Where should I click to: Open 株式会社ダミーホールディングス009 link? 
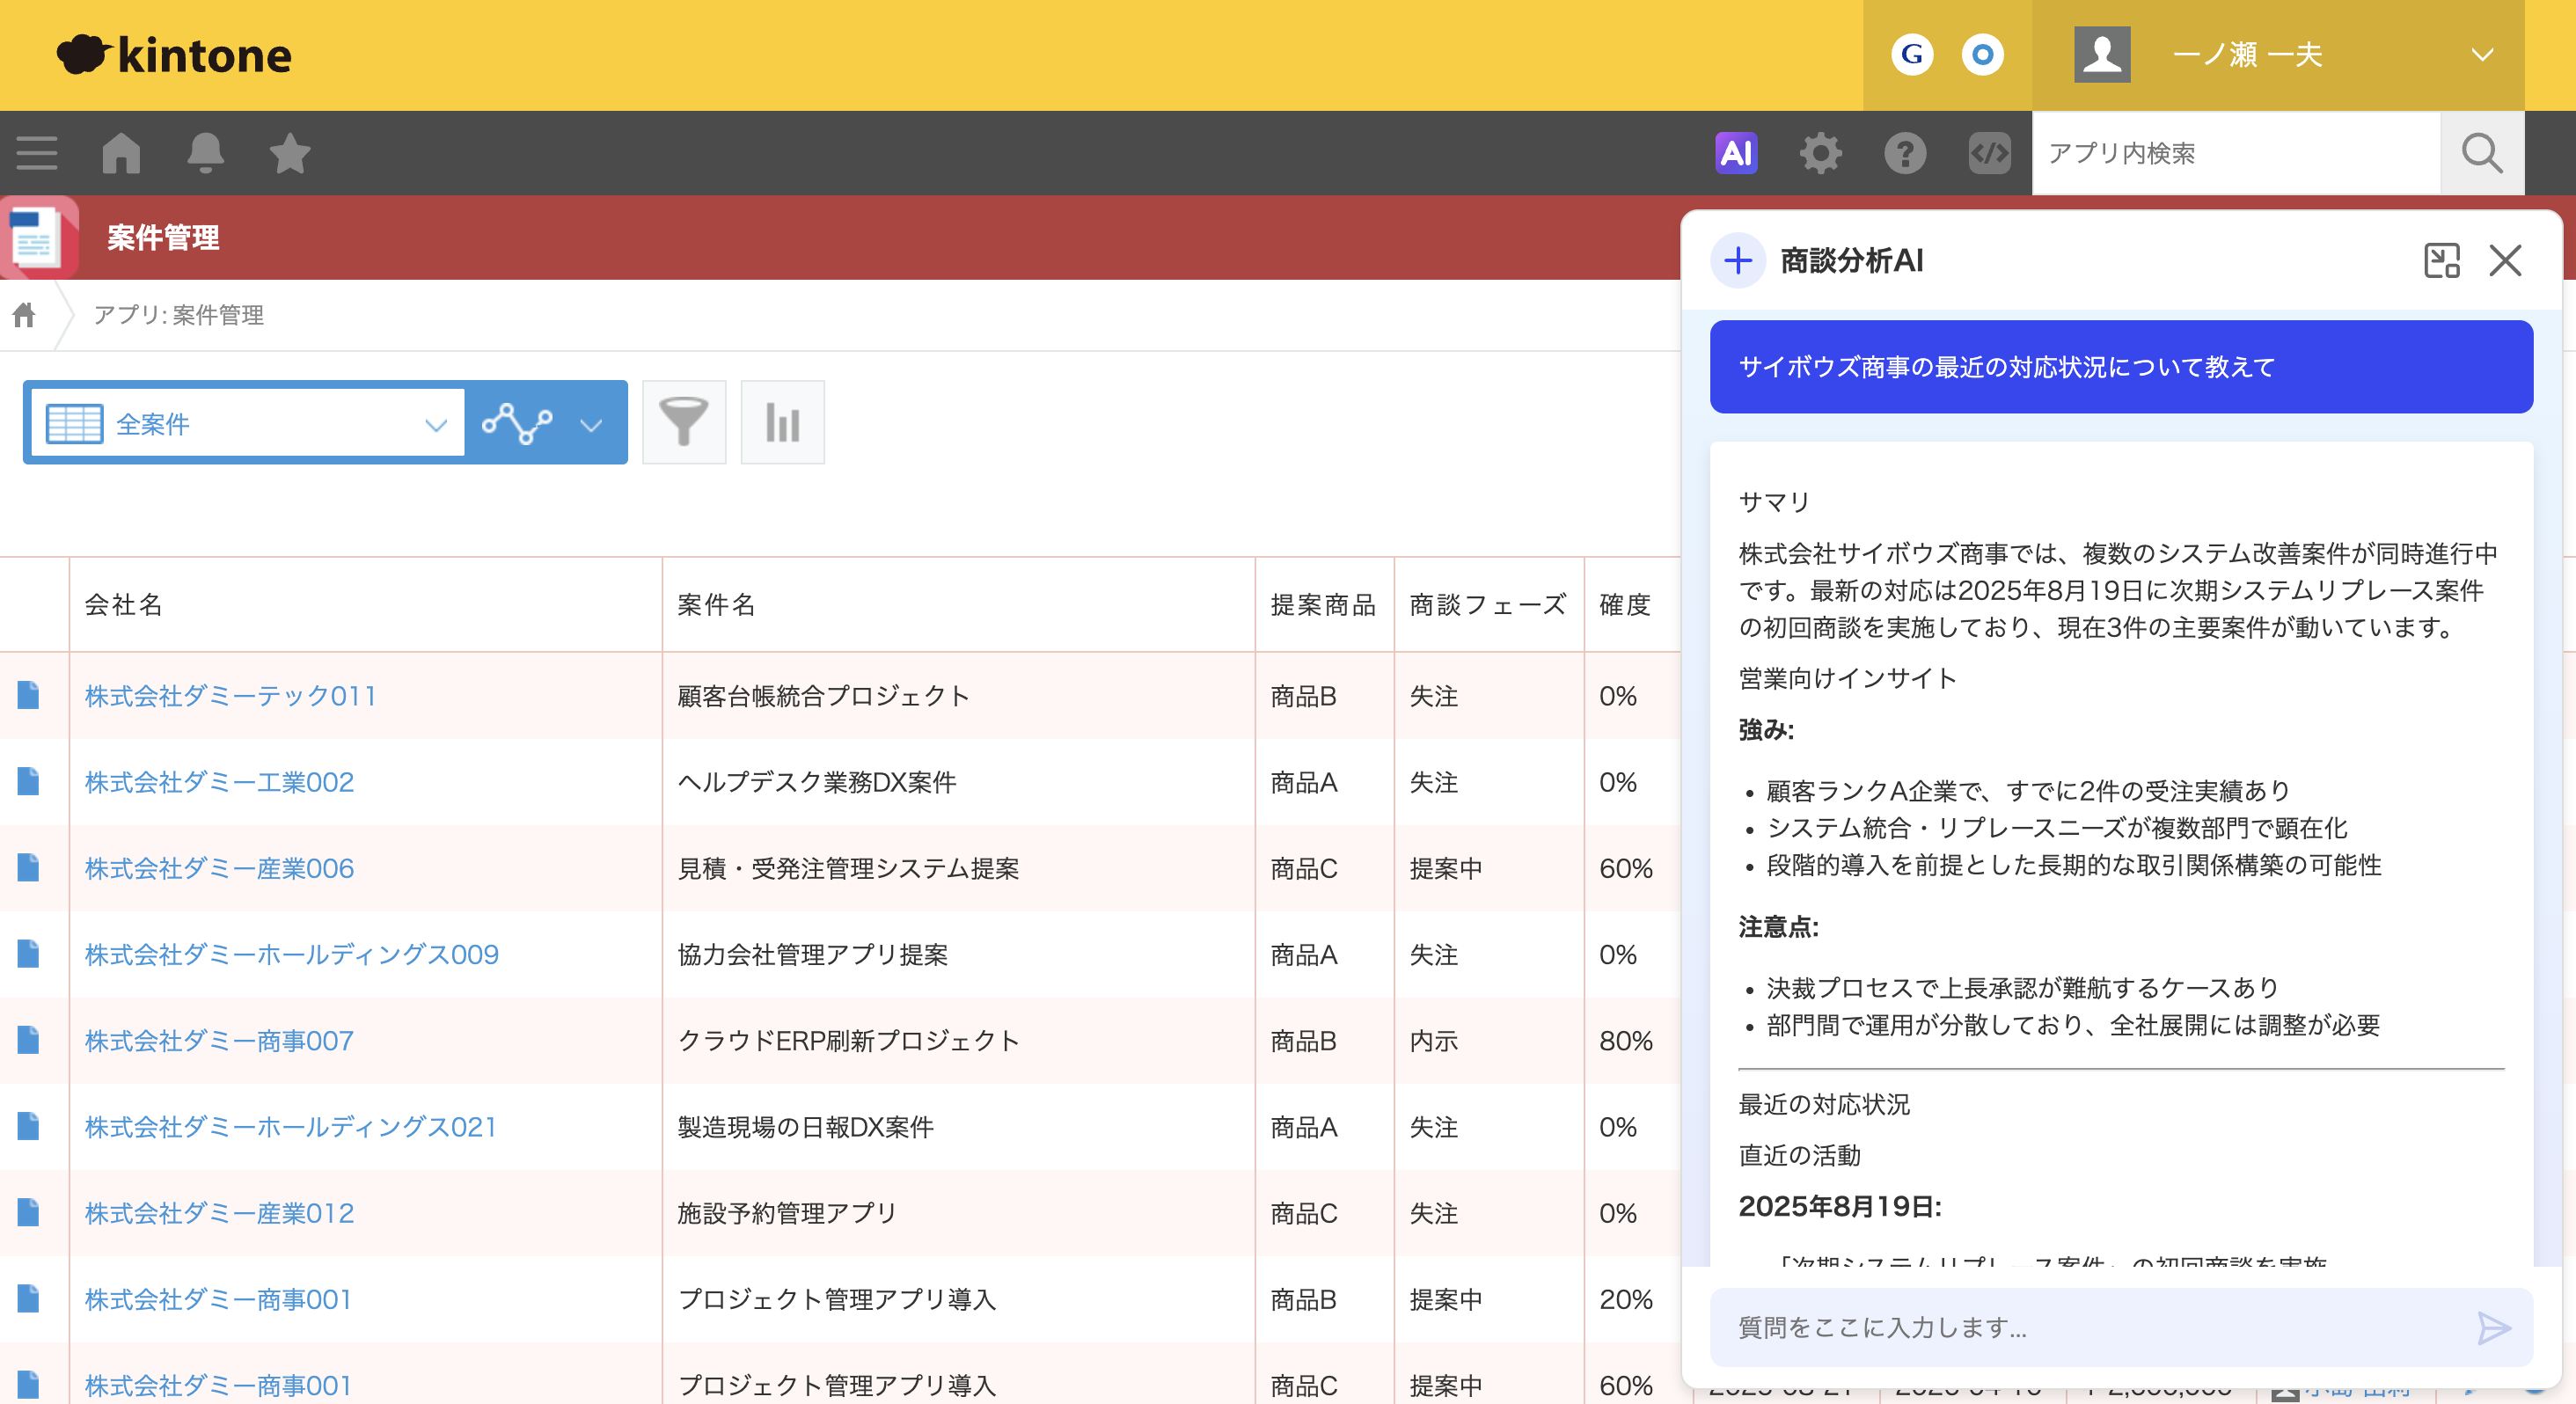(x=291, y=954)
